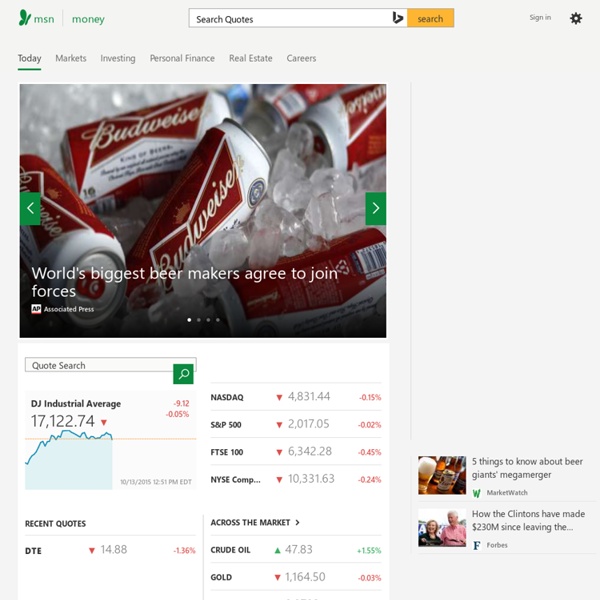Viewport: 600px width, 600px height.
Task: Go to the previous carousel slide
Action: (30, 209)
